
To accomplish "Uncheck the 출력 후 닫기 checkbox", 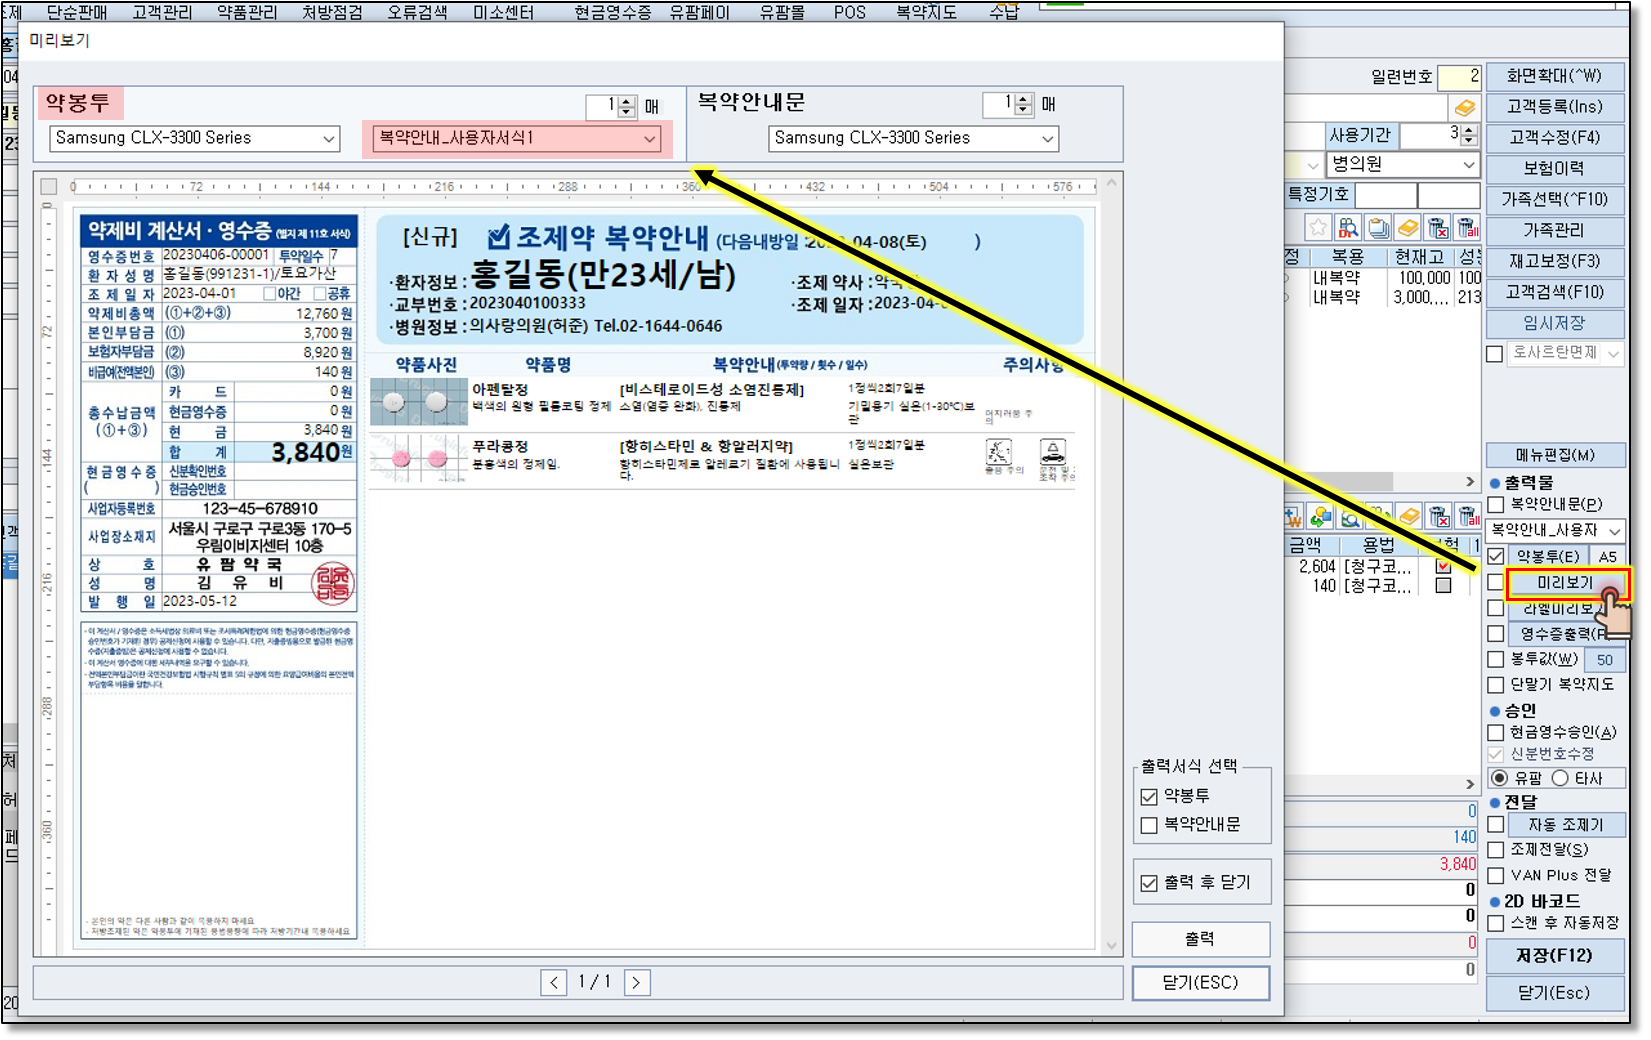I will point(1149,883).
